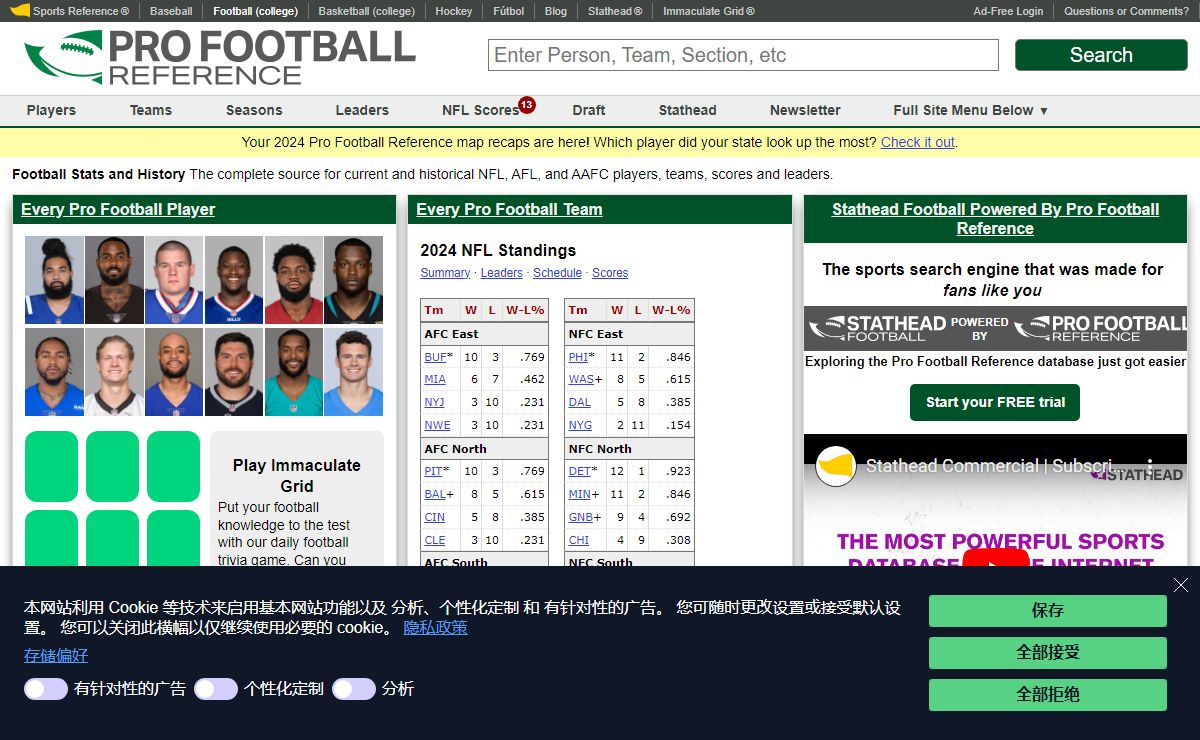Open the Seasons menu

pyautogui.click(x=254, y=110)
